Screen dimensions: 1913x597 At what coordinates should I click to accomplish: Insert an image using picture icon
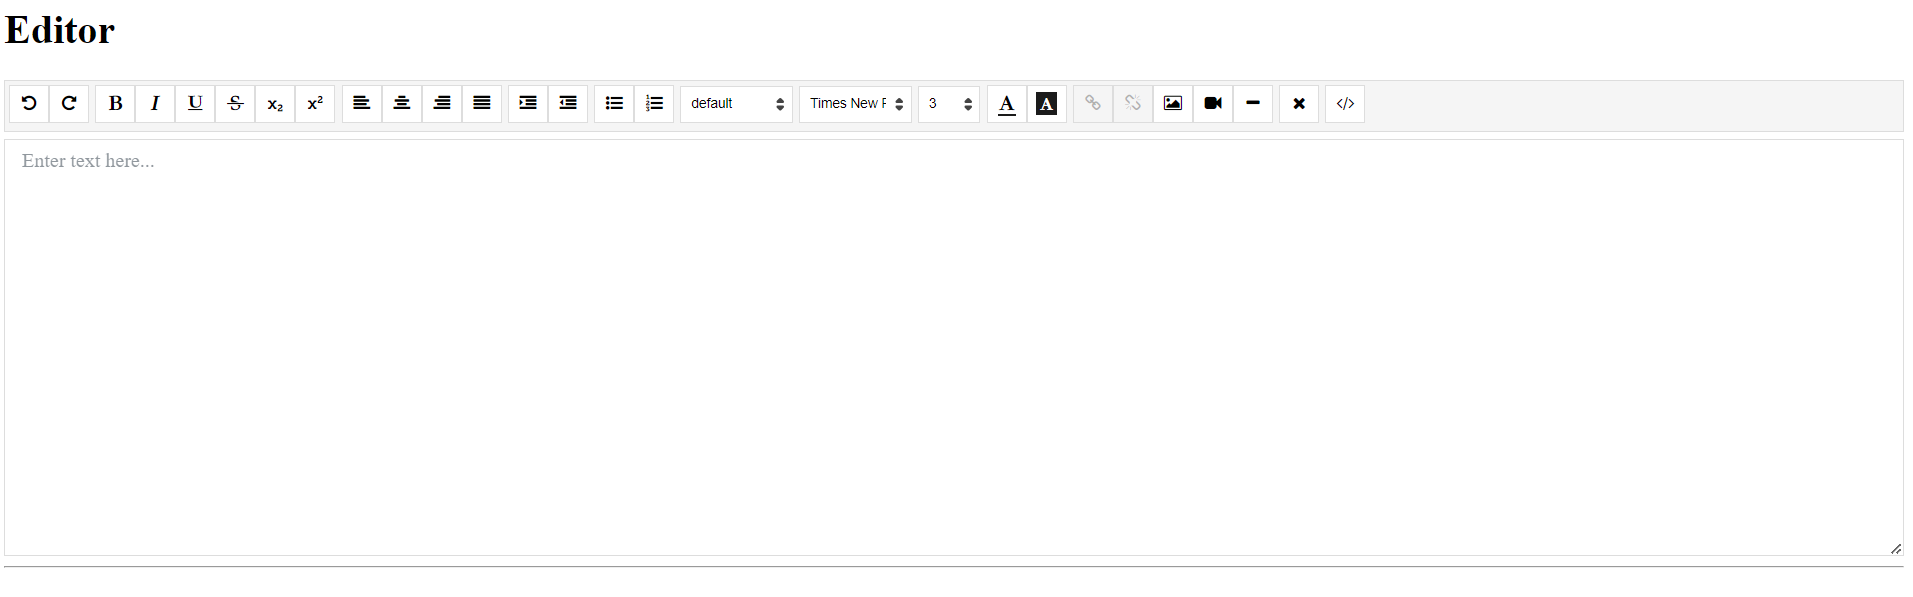(x=1172, y=103)
